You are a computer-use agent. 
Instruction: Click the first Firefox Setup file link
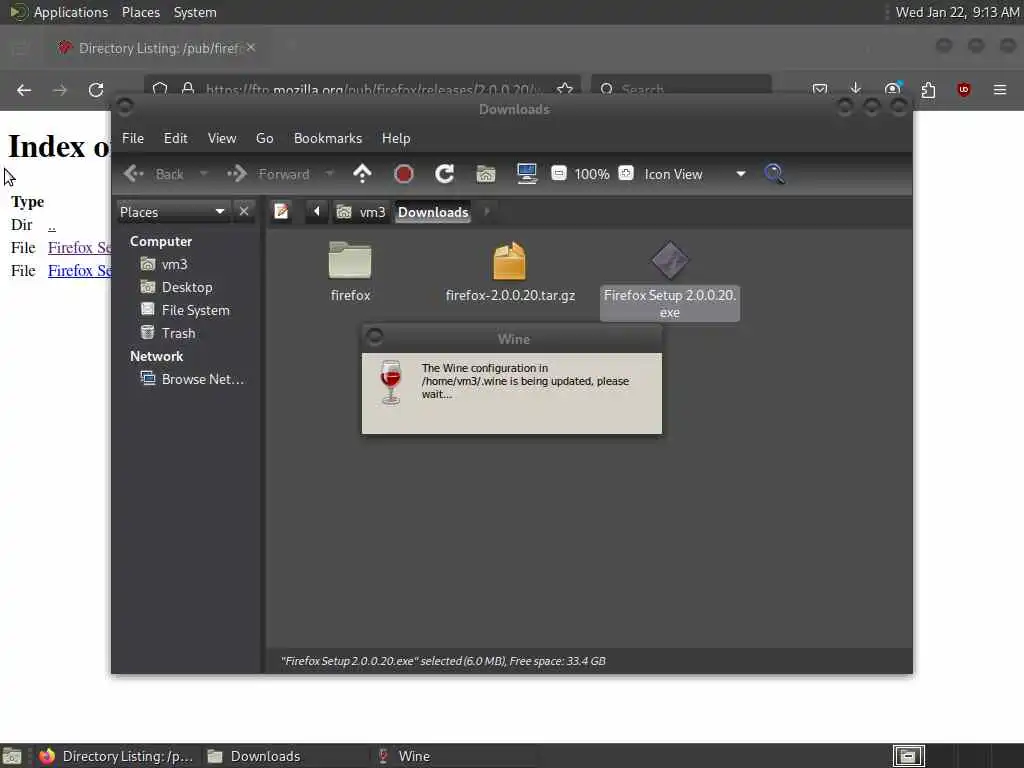79,248
